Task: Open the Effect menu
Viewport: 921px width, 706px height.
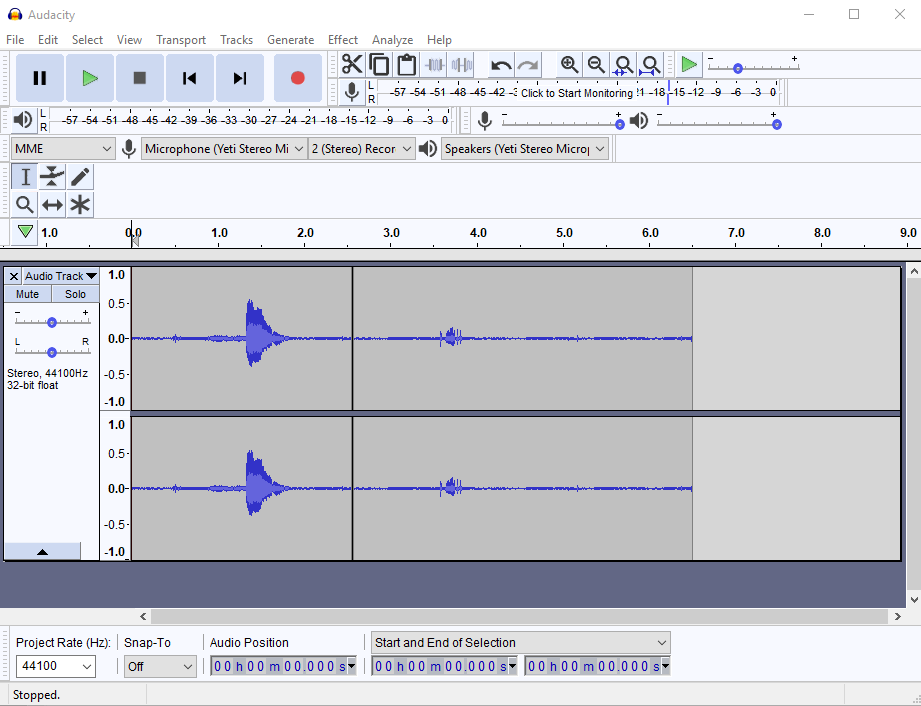Action: [x=343, y=39]
